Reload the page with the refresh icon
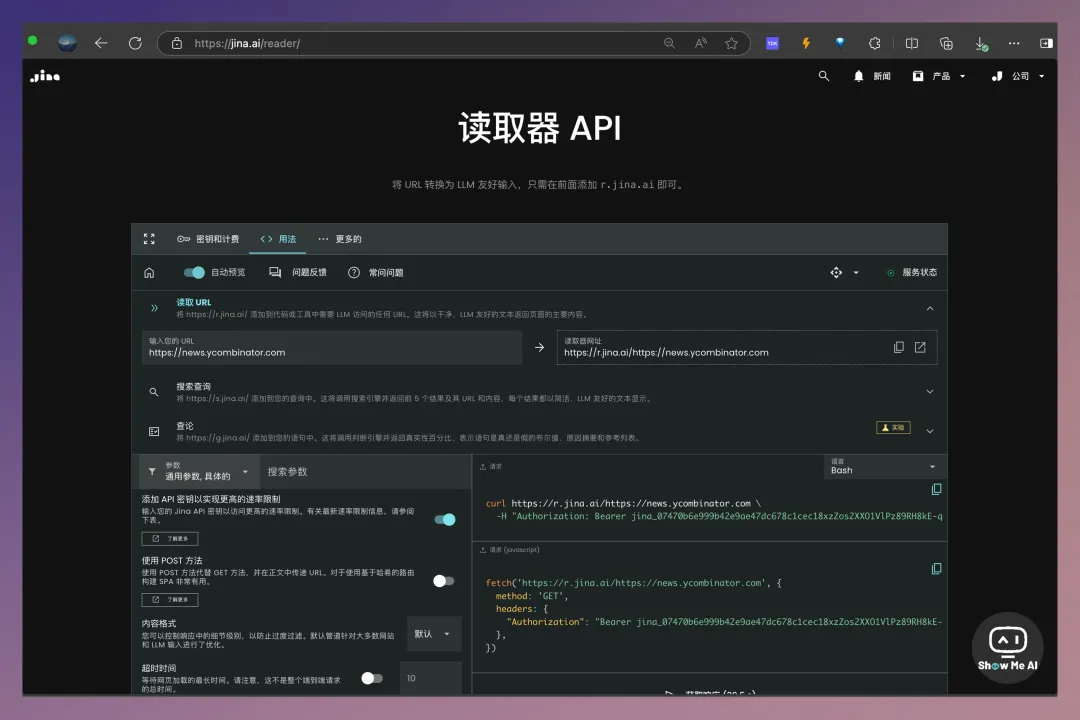The height and width of the screenshot is (720, 1080). [x=135, y=43]
